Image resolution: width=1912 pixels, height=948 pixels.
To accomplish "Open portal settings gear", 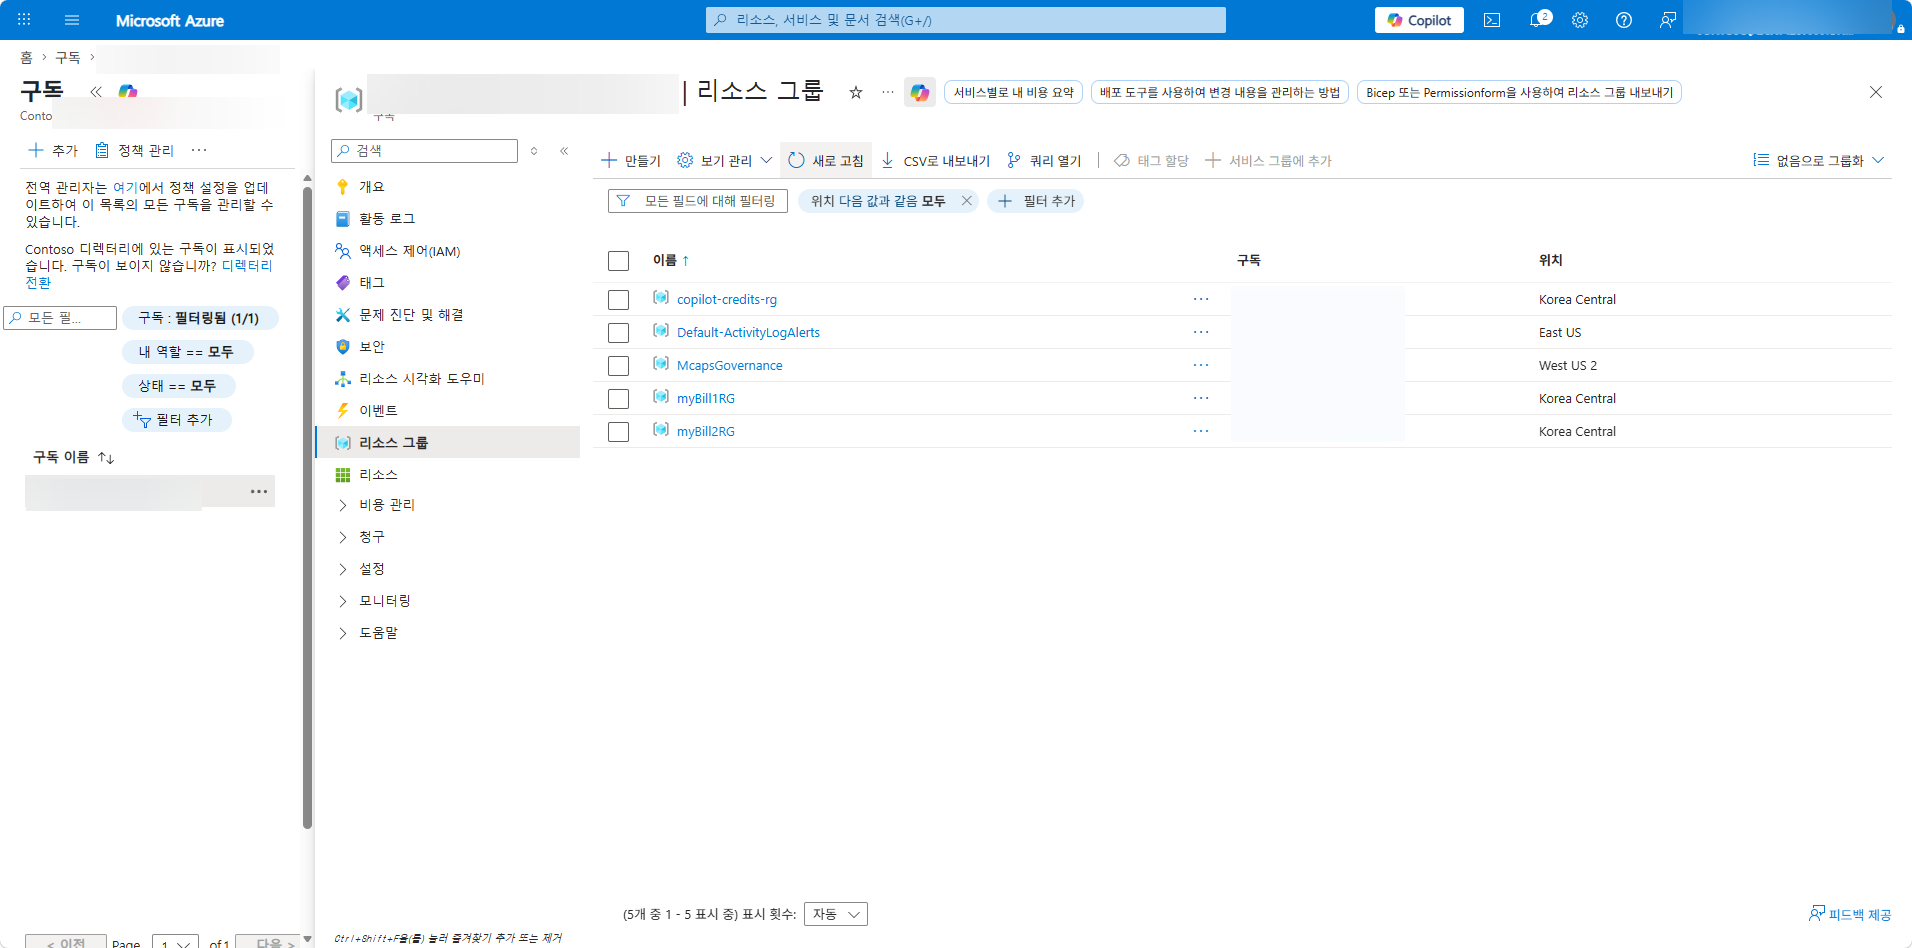I will (x=1580, y=20).
